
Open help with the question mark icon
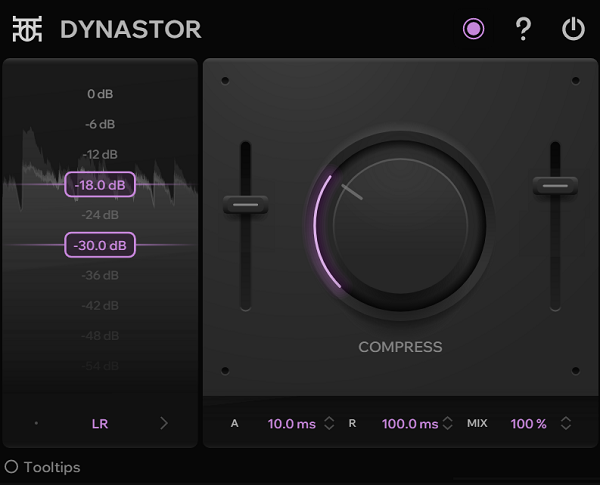[x=523, y=29]
